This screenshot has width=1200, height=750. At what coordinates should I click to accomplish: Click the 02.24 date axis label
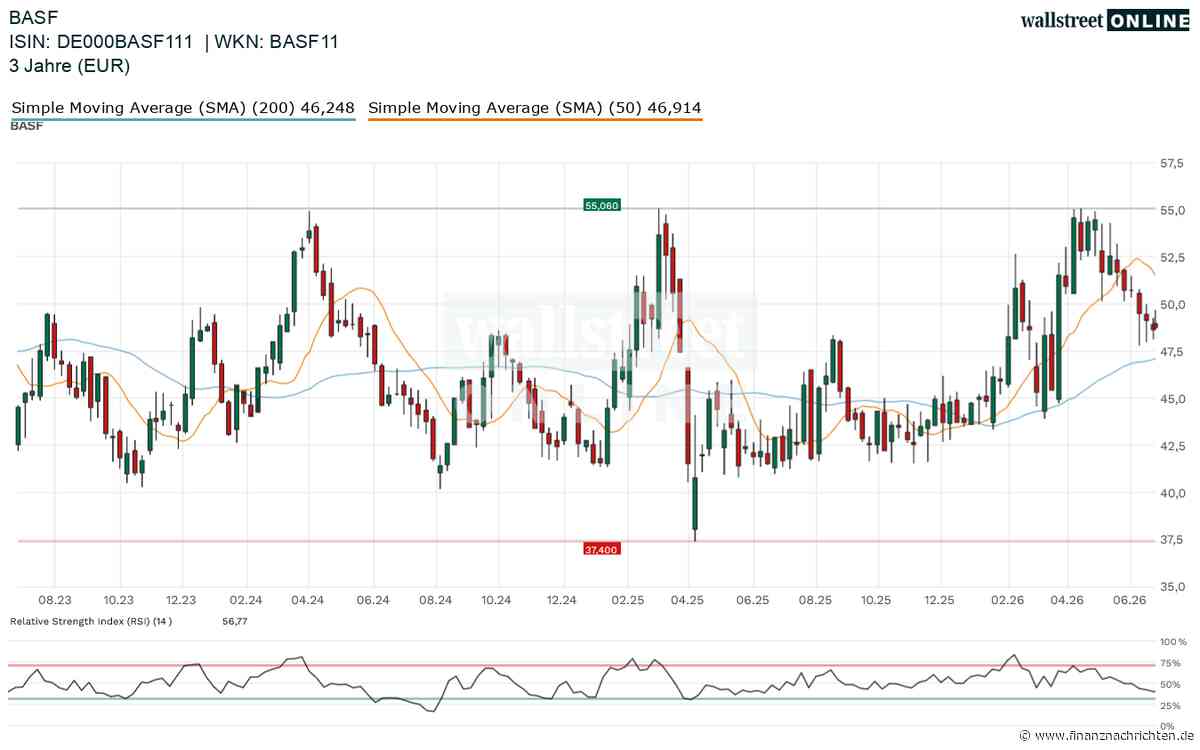click(x=245, y=600)
